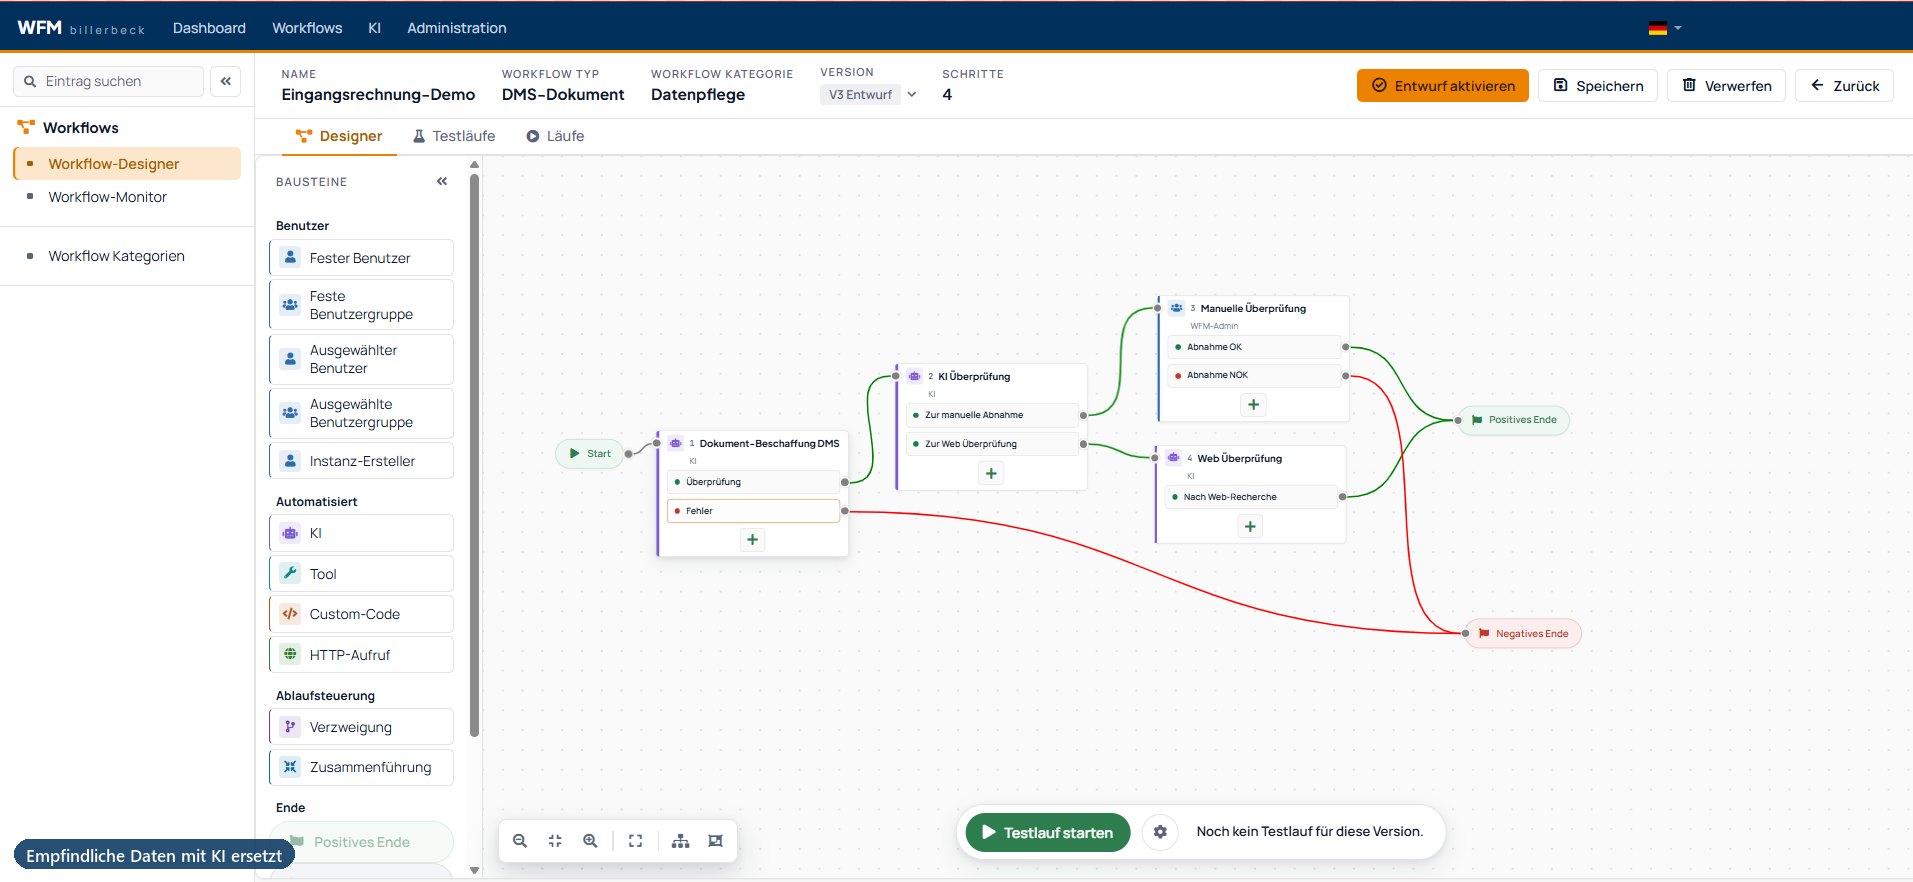
Task: Zoom out of the workflow canvas
Action: (520, 841)
